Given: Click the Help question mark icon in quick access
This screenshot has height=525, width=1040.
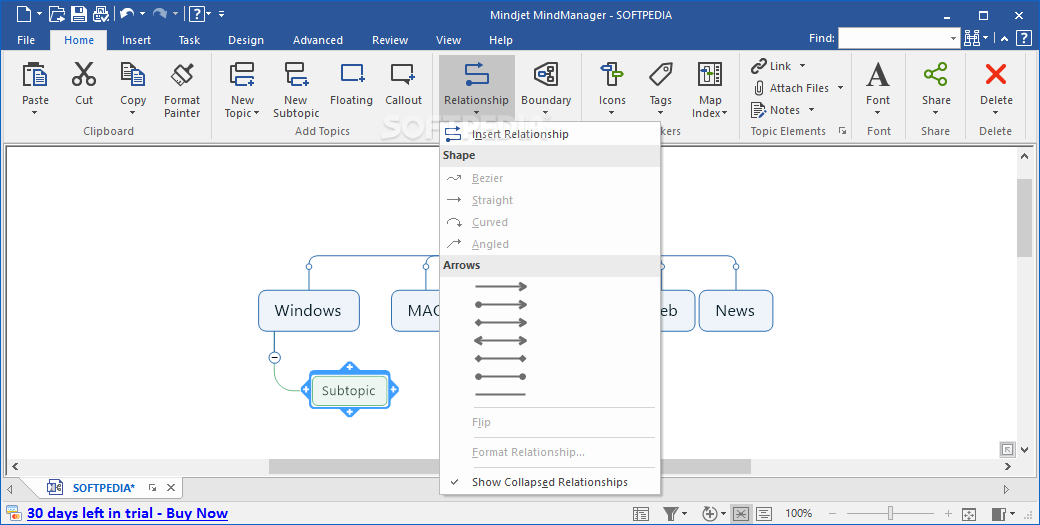Looking at the screenshot, I should (x=196, y=13).
